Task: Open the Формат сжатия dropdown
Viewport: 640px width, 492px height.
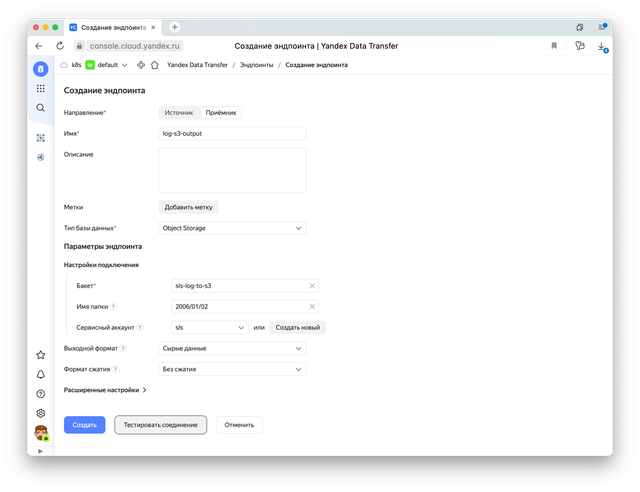Action: click(x=232, y=369)
